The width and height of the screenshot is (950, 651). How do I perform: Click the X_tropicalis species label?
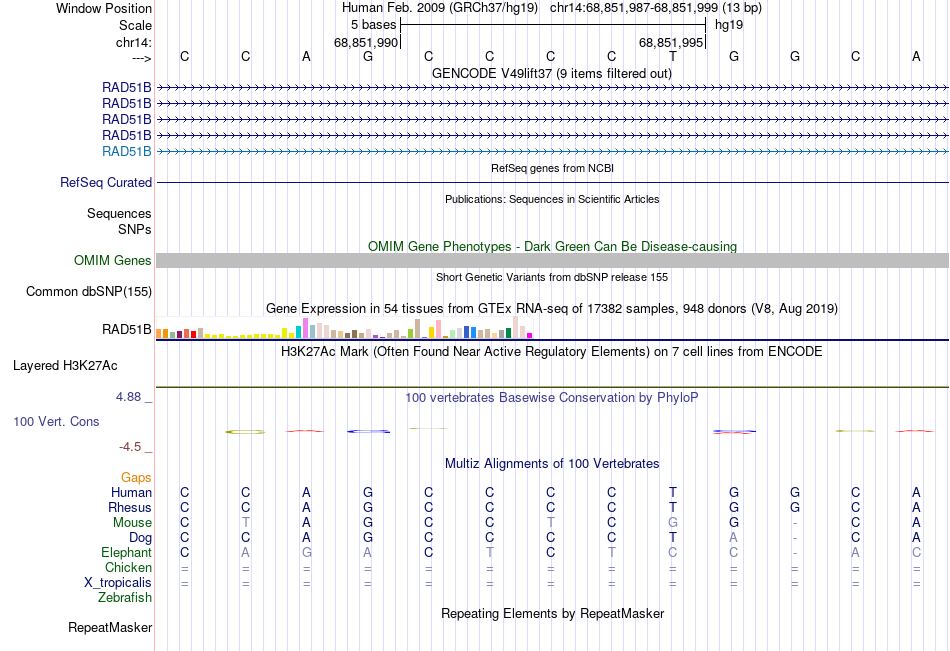coord(118,583)
